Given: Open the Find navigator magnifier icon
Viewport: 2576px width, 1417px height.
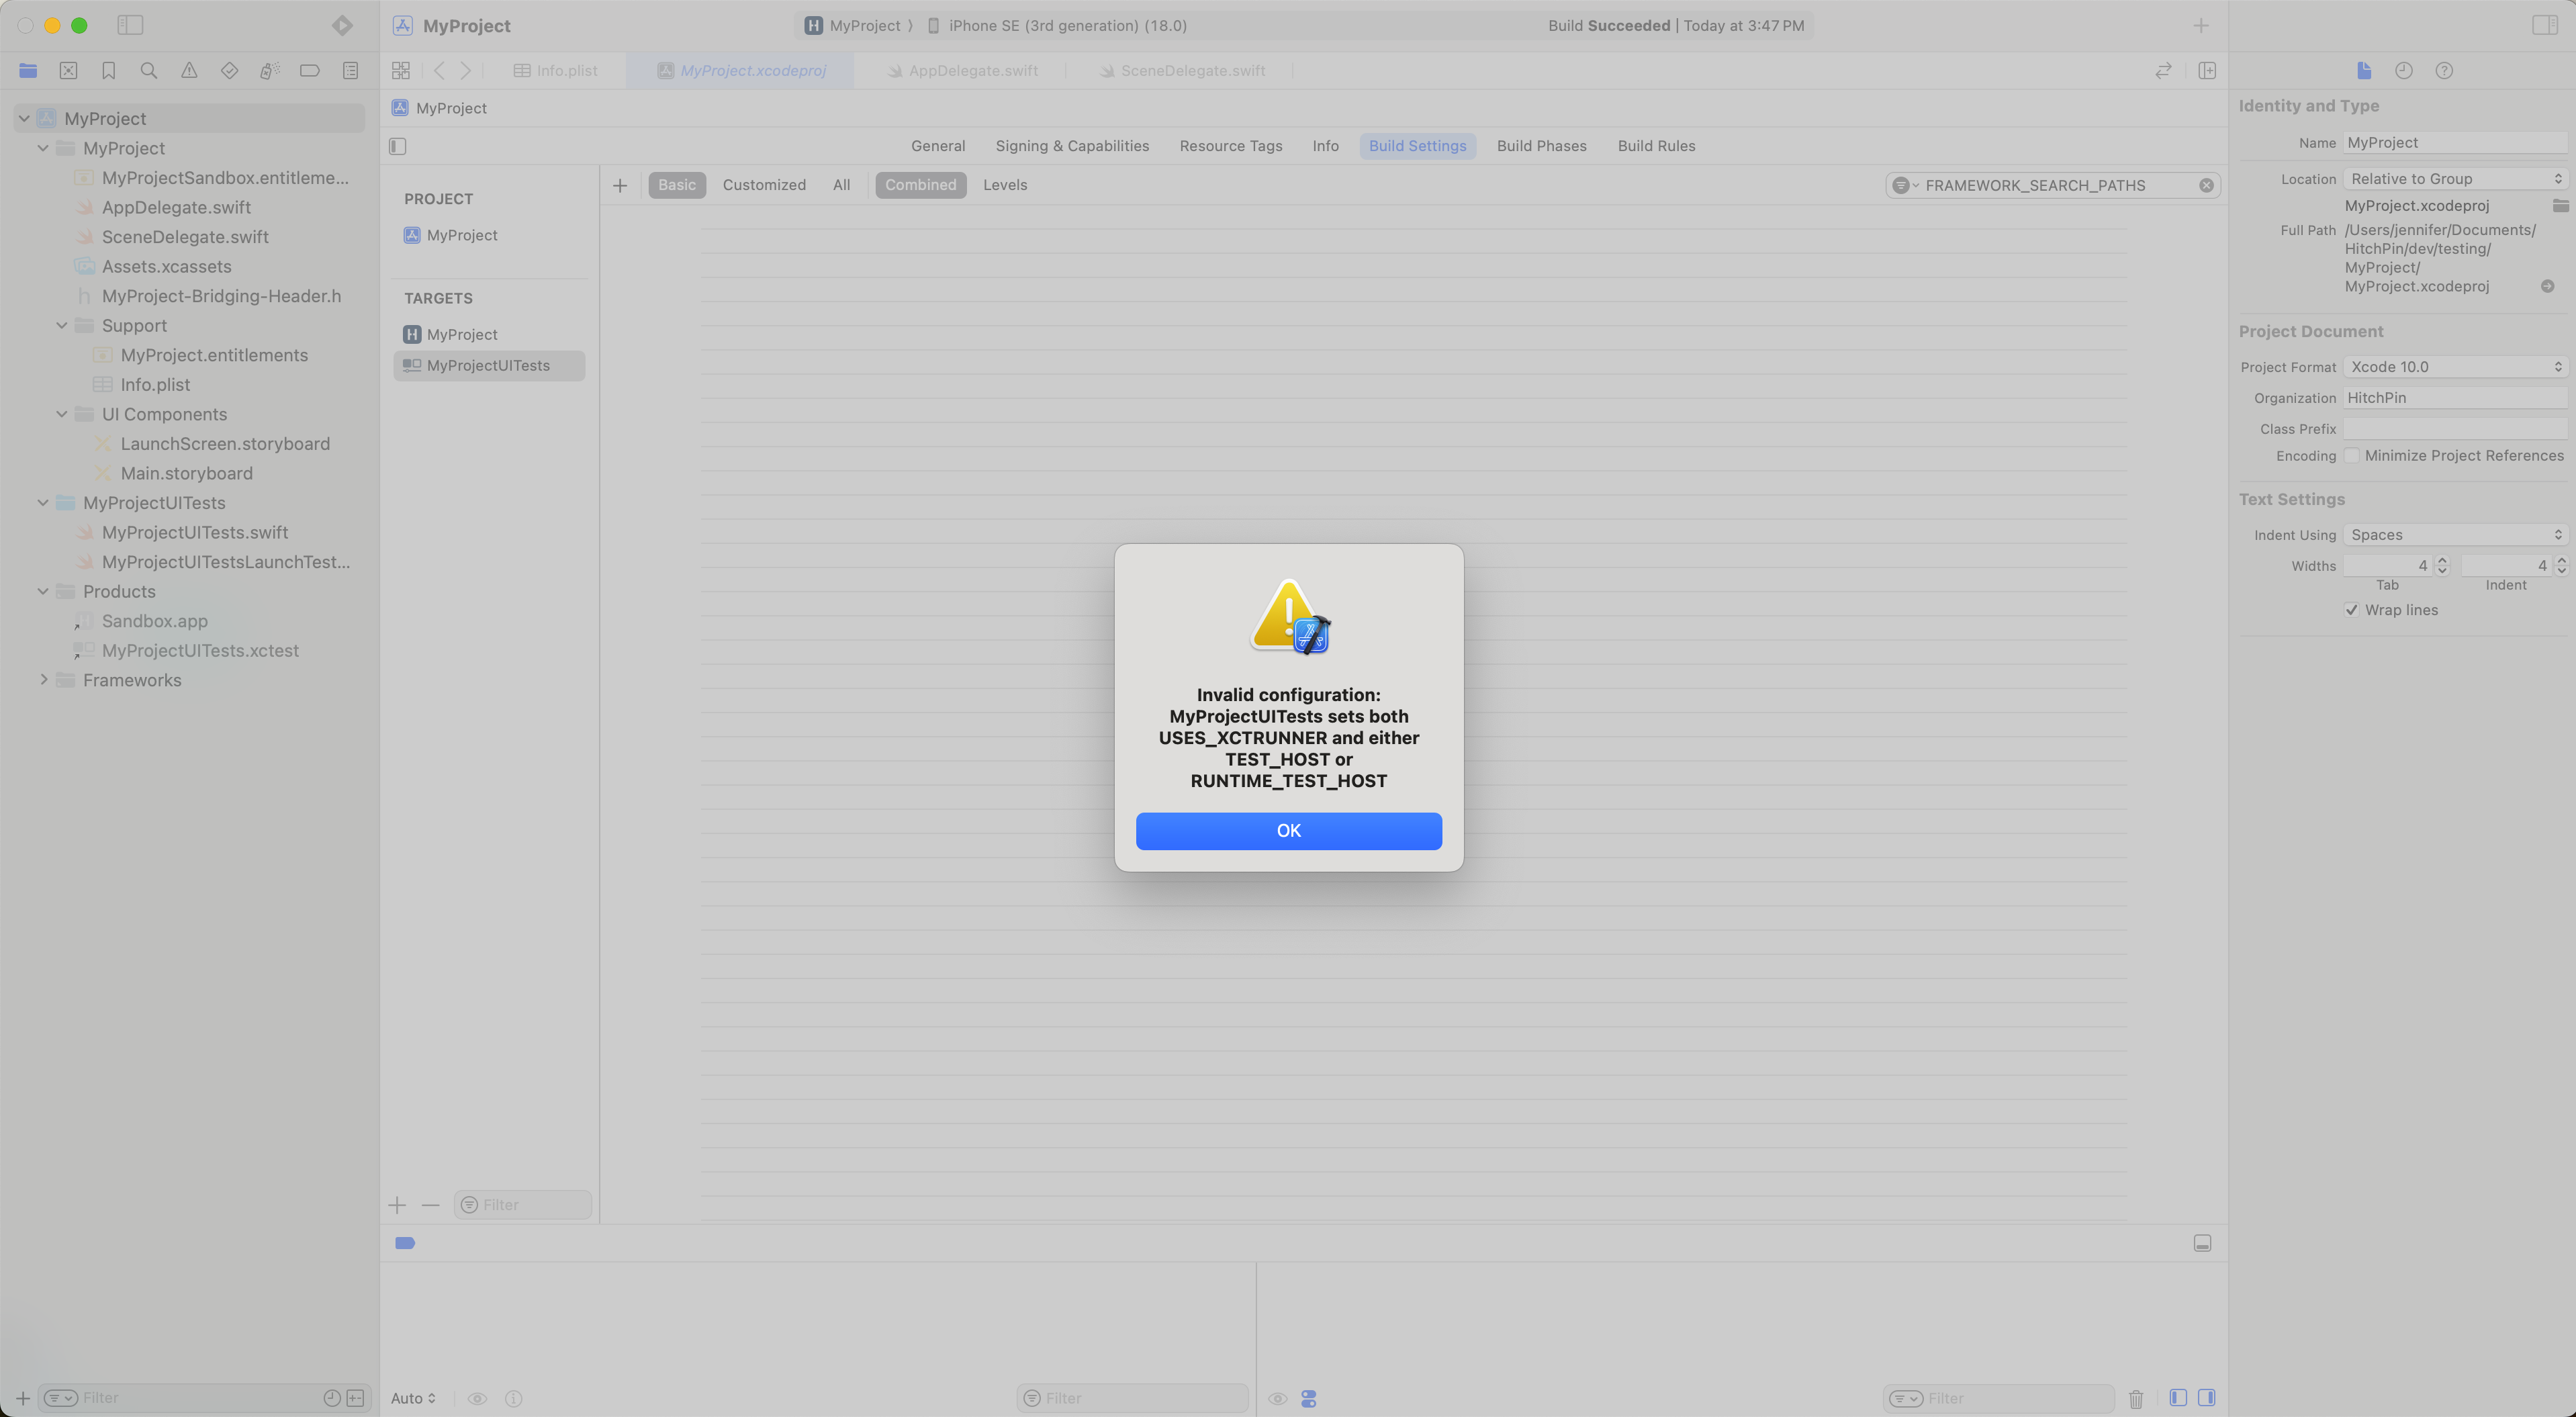Looking at the screenshot, I should (x=149, y=70).
